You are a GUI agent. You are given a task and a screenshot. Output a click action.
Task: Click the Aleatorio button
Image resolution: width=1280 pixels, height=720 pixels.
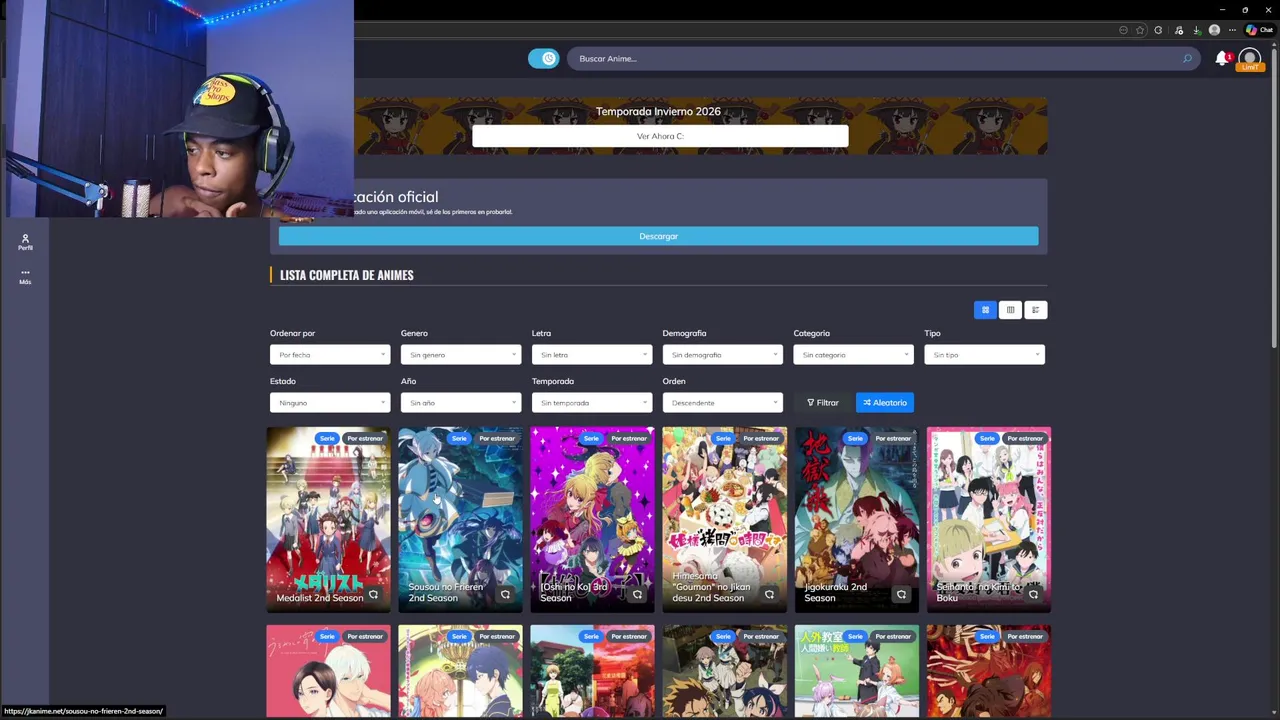coord(885,403)
